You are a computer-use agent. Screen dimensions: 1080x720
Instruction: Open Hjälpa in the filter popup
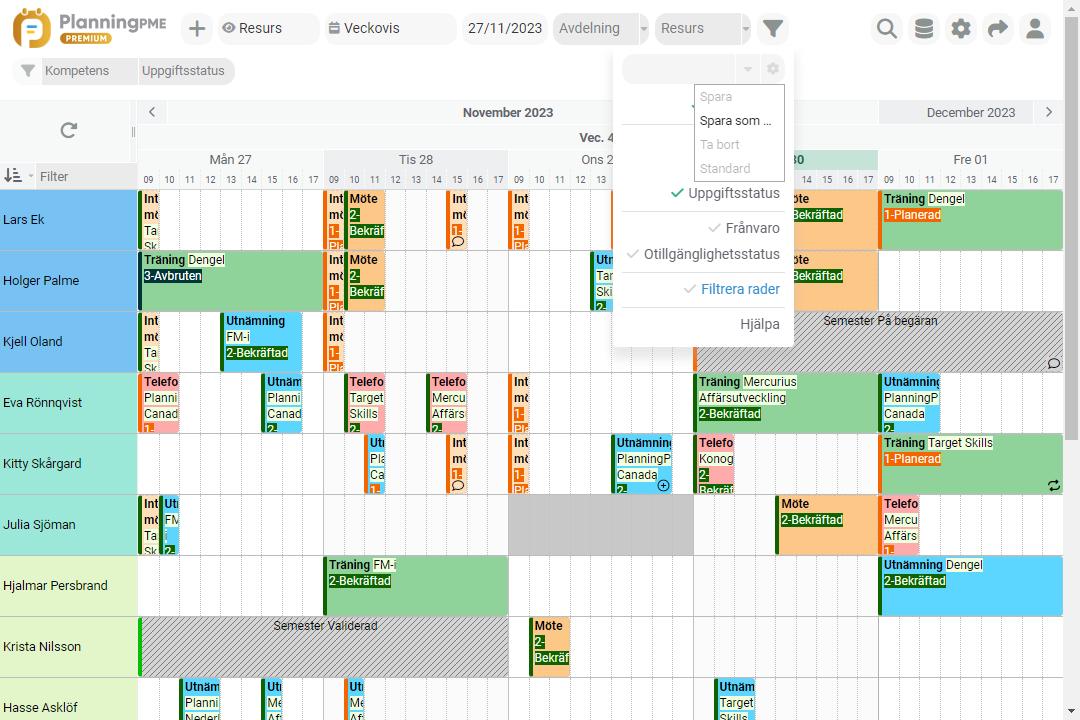coord(760,325)
